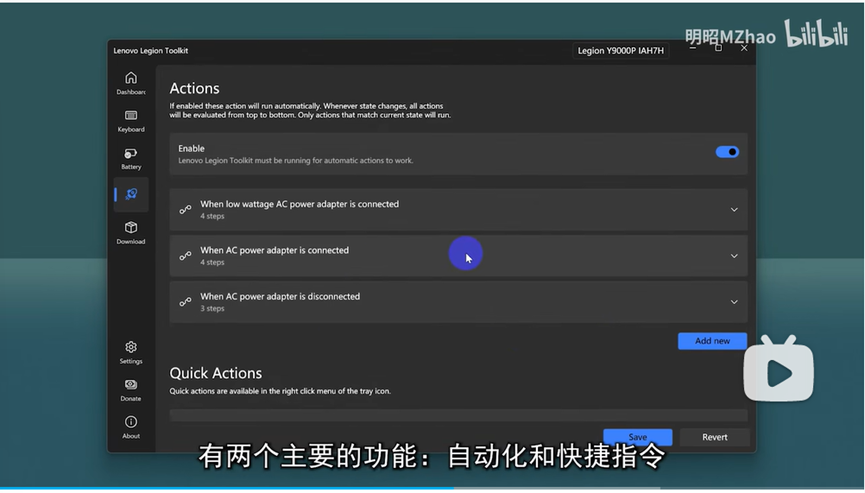Click the 明昭MZhao uploader watermark name
The image size is (865, 493).
point(730,36)
